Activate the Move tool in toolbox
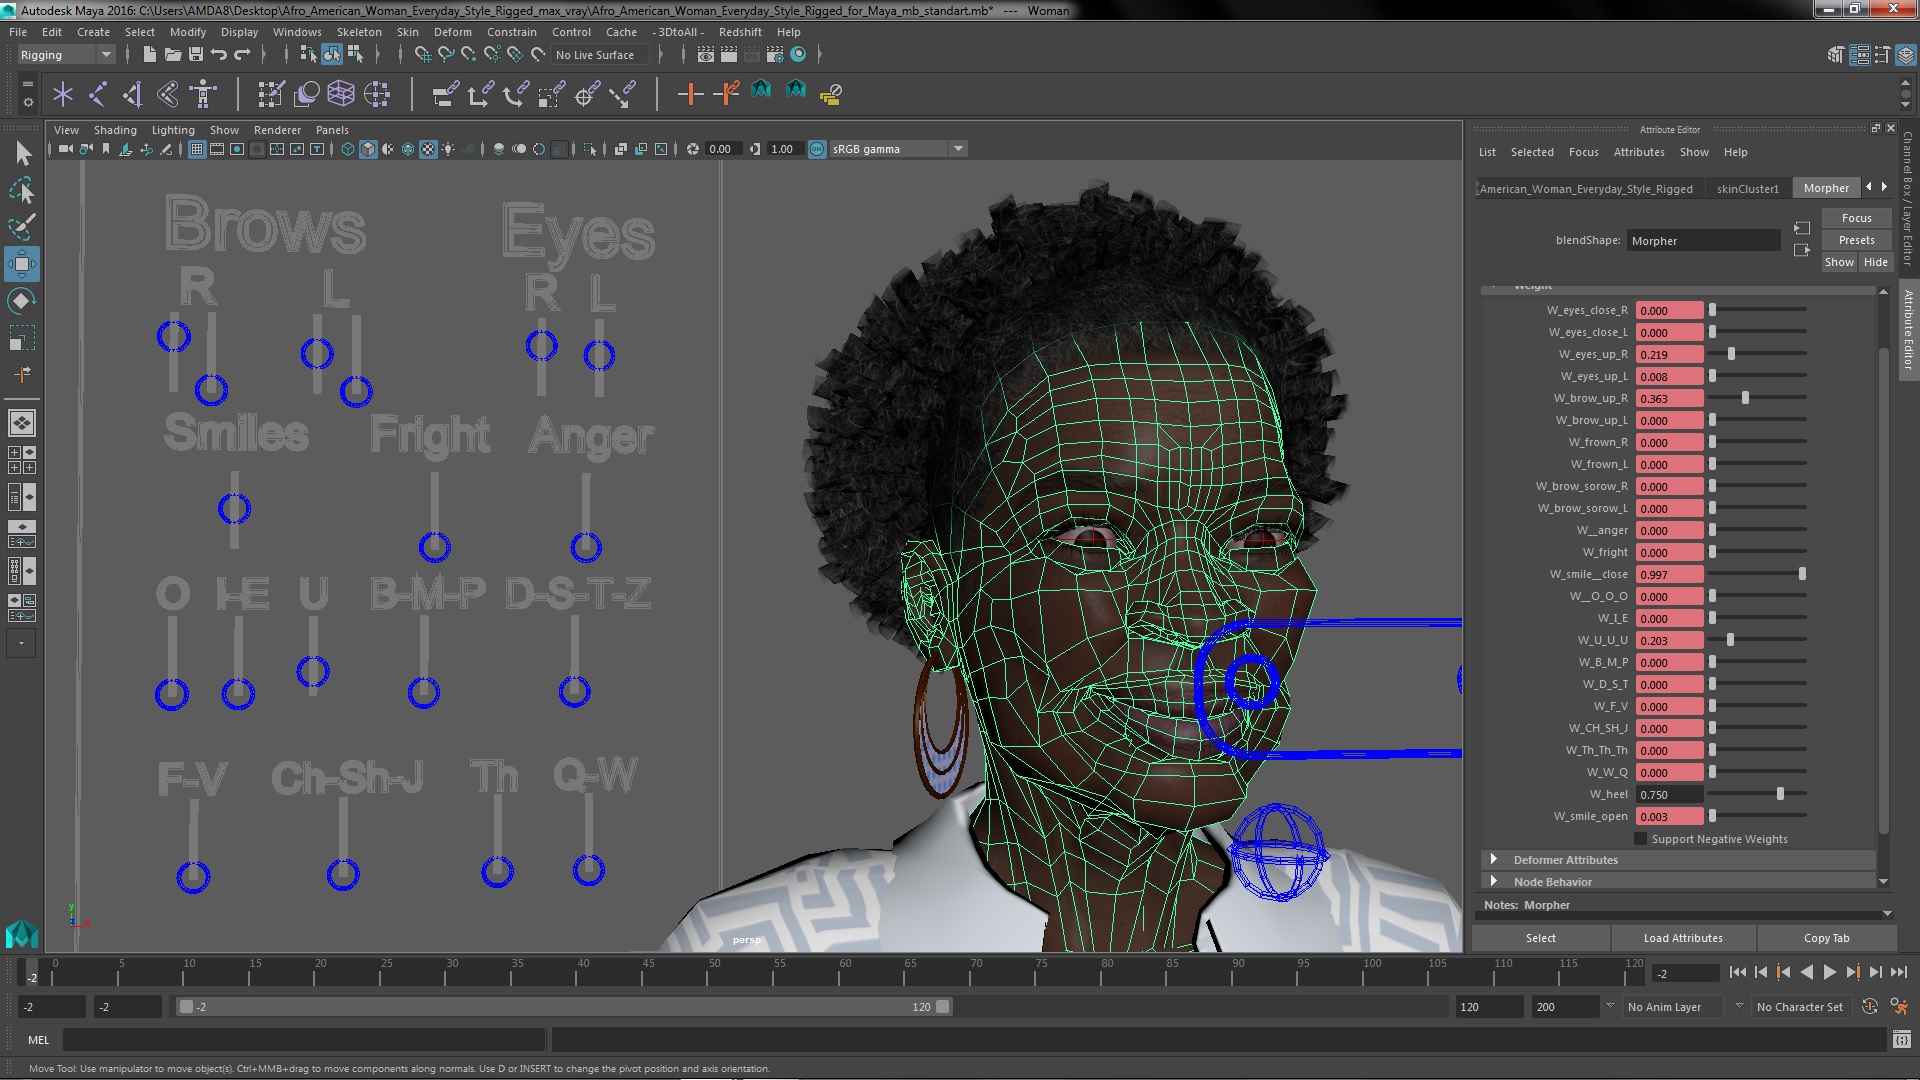Image resolution: width=1920 pixels, height=1080 pixels. [x=22, y=264]
